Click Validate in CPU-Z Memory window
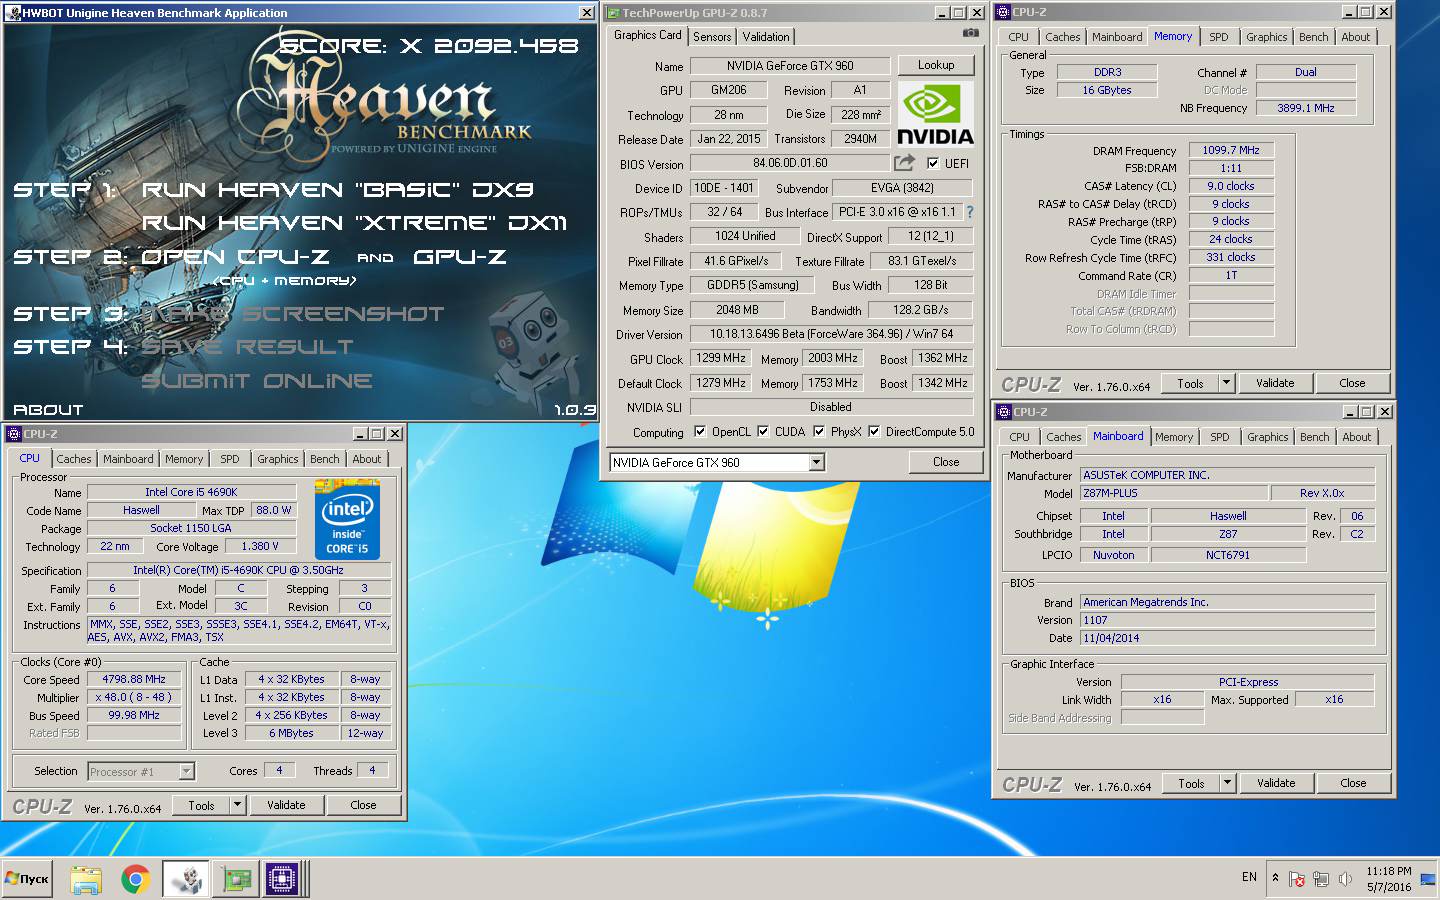Viewport: 1440px width, 900px height. (1275, 383)
